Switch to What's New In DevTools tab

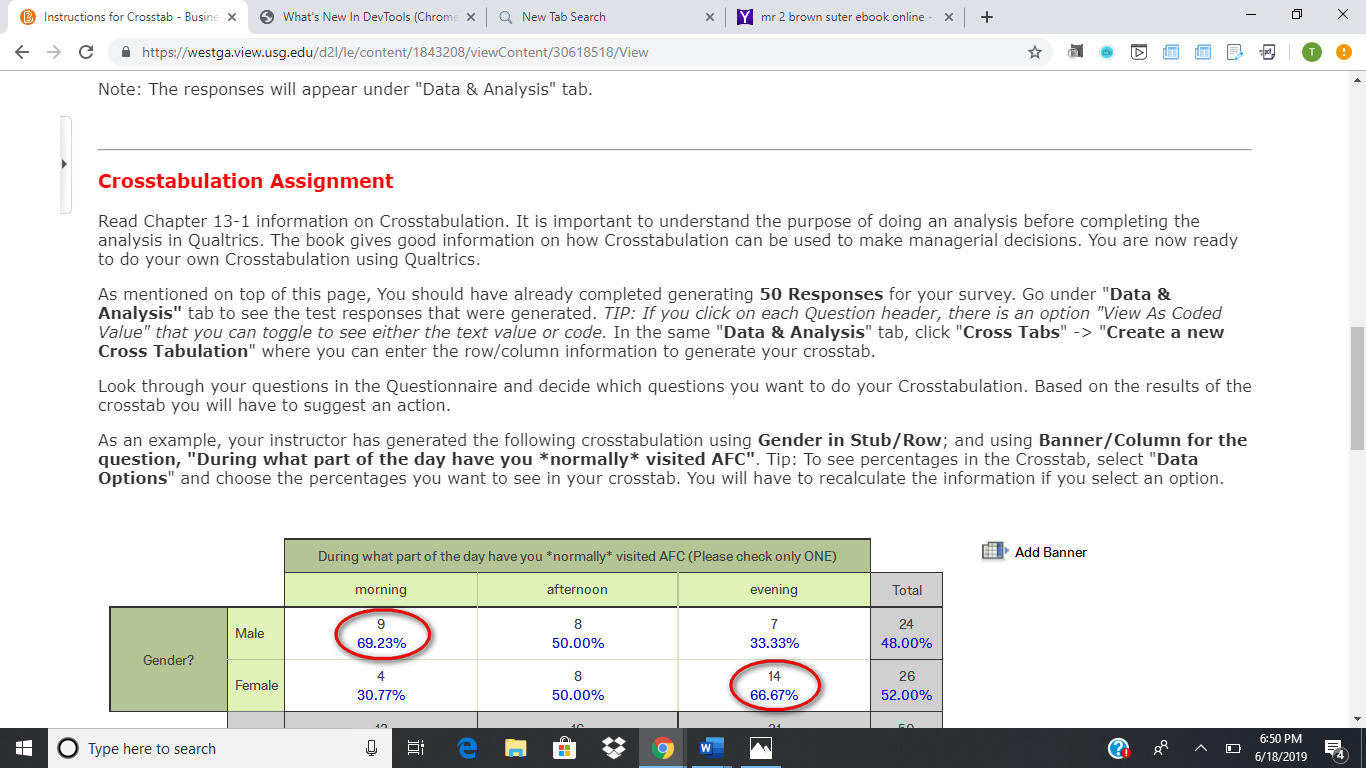(368, 17)
